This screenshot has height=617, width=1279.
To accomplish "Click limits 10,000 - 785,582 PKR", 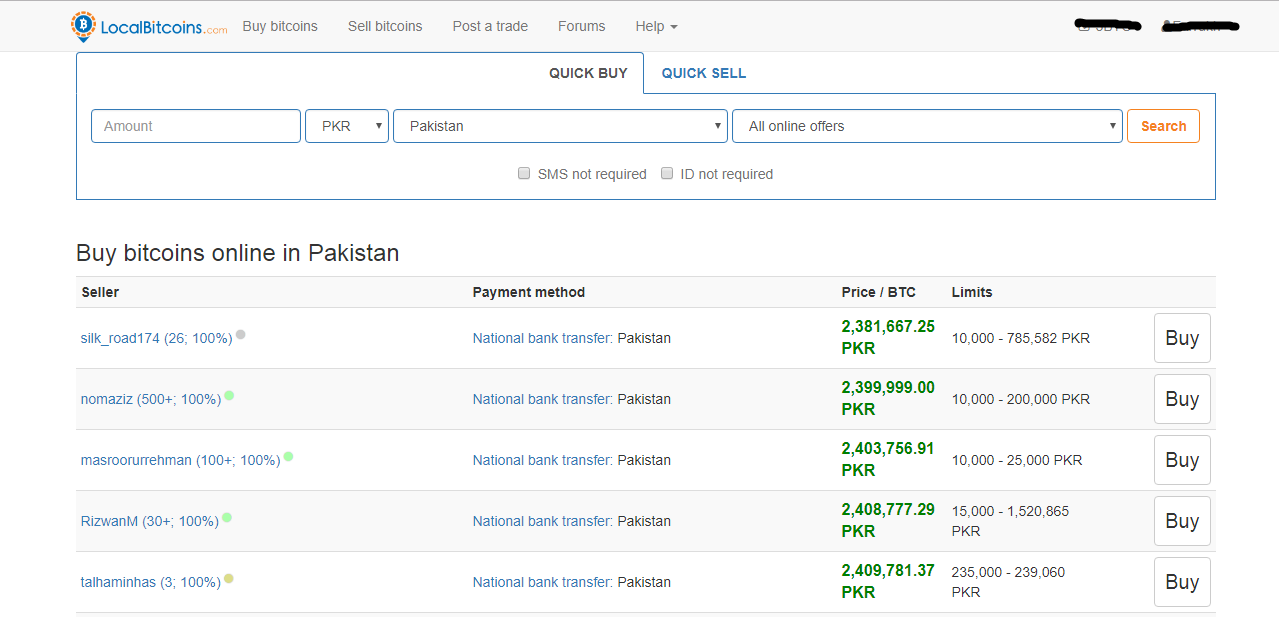I will pos(1021,338).
